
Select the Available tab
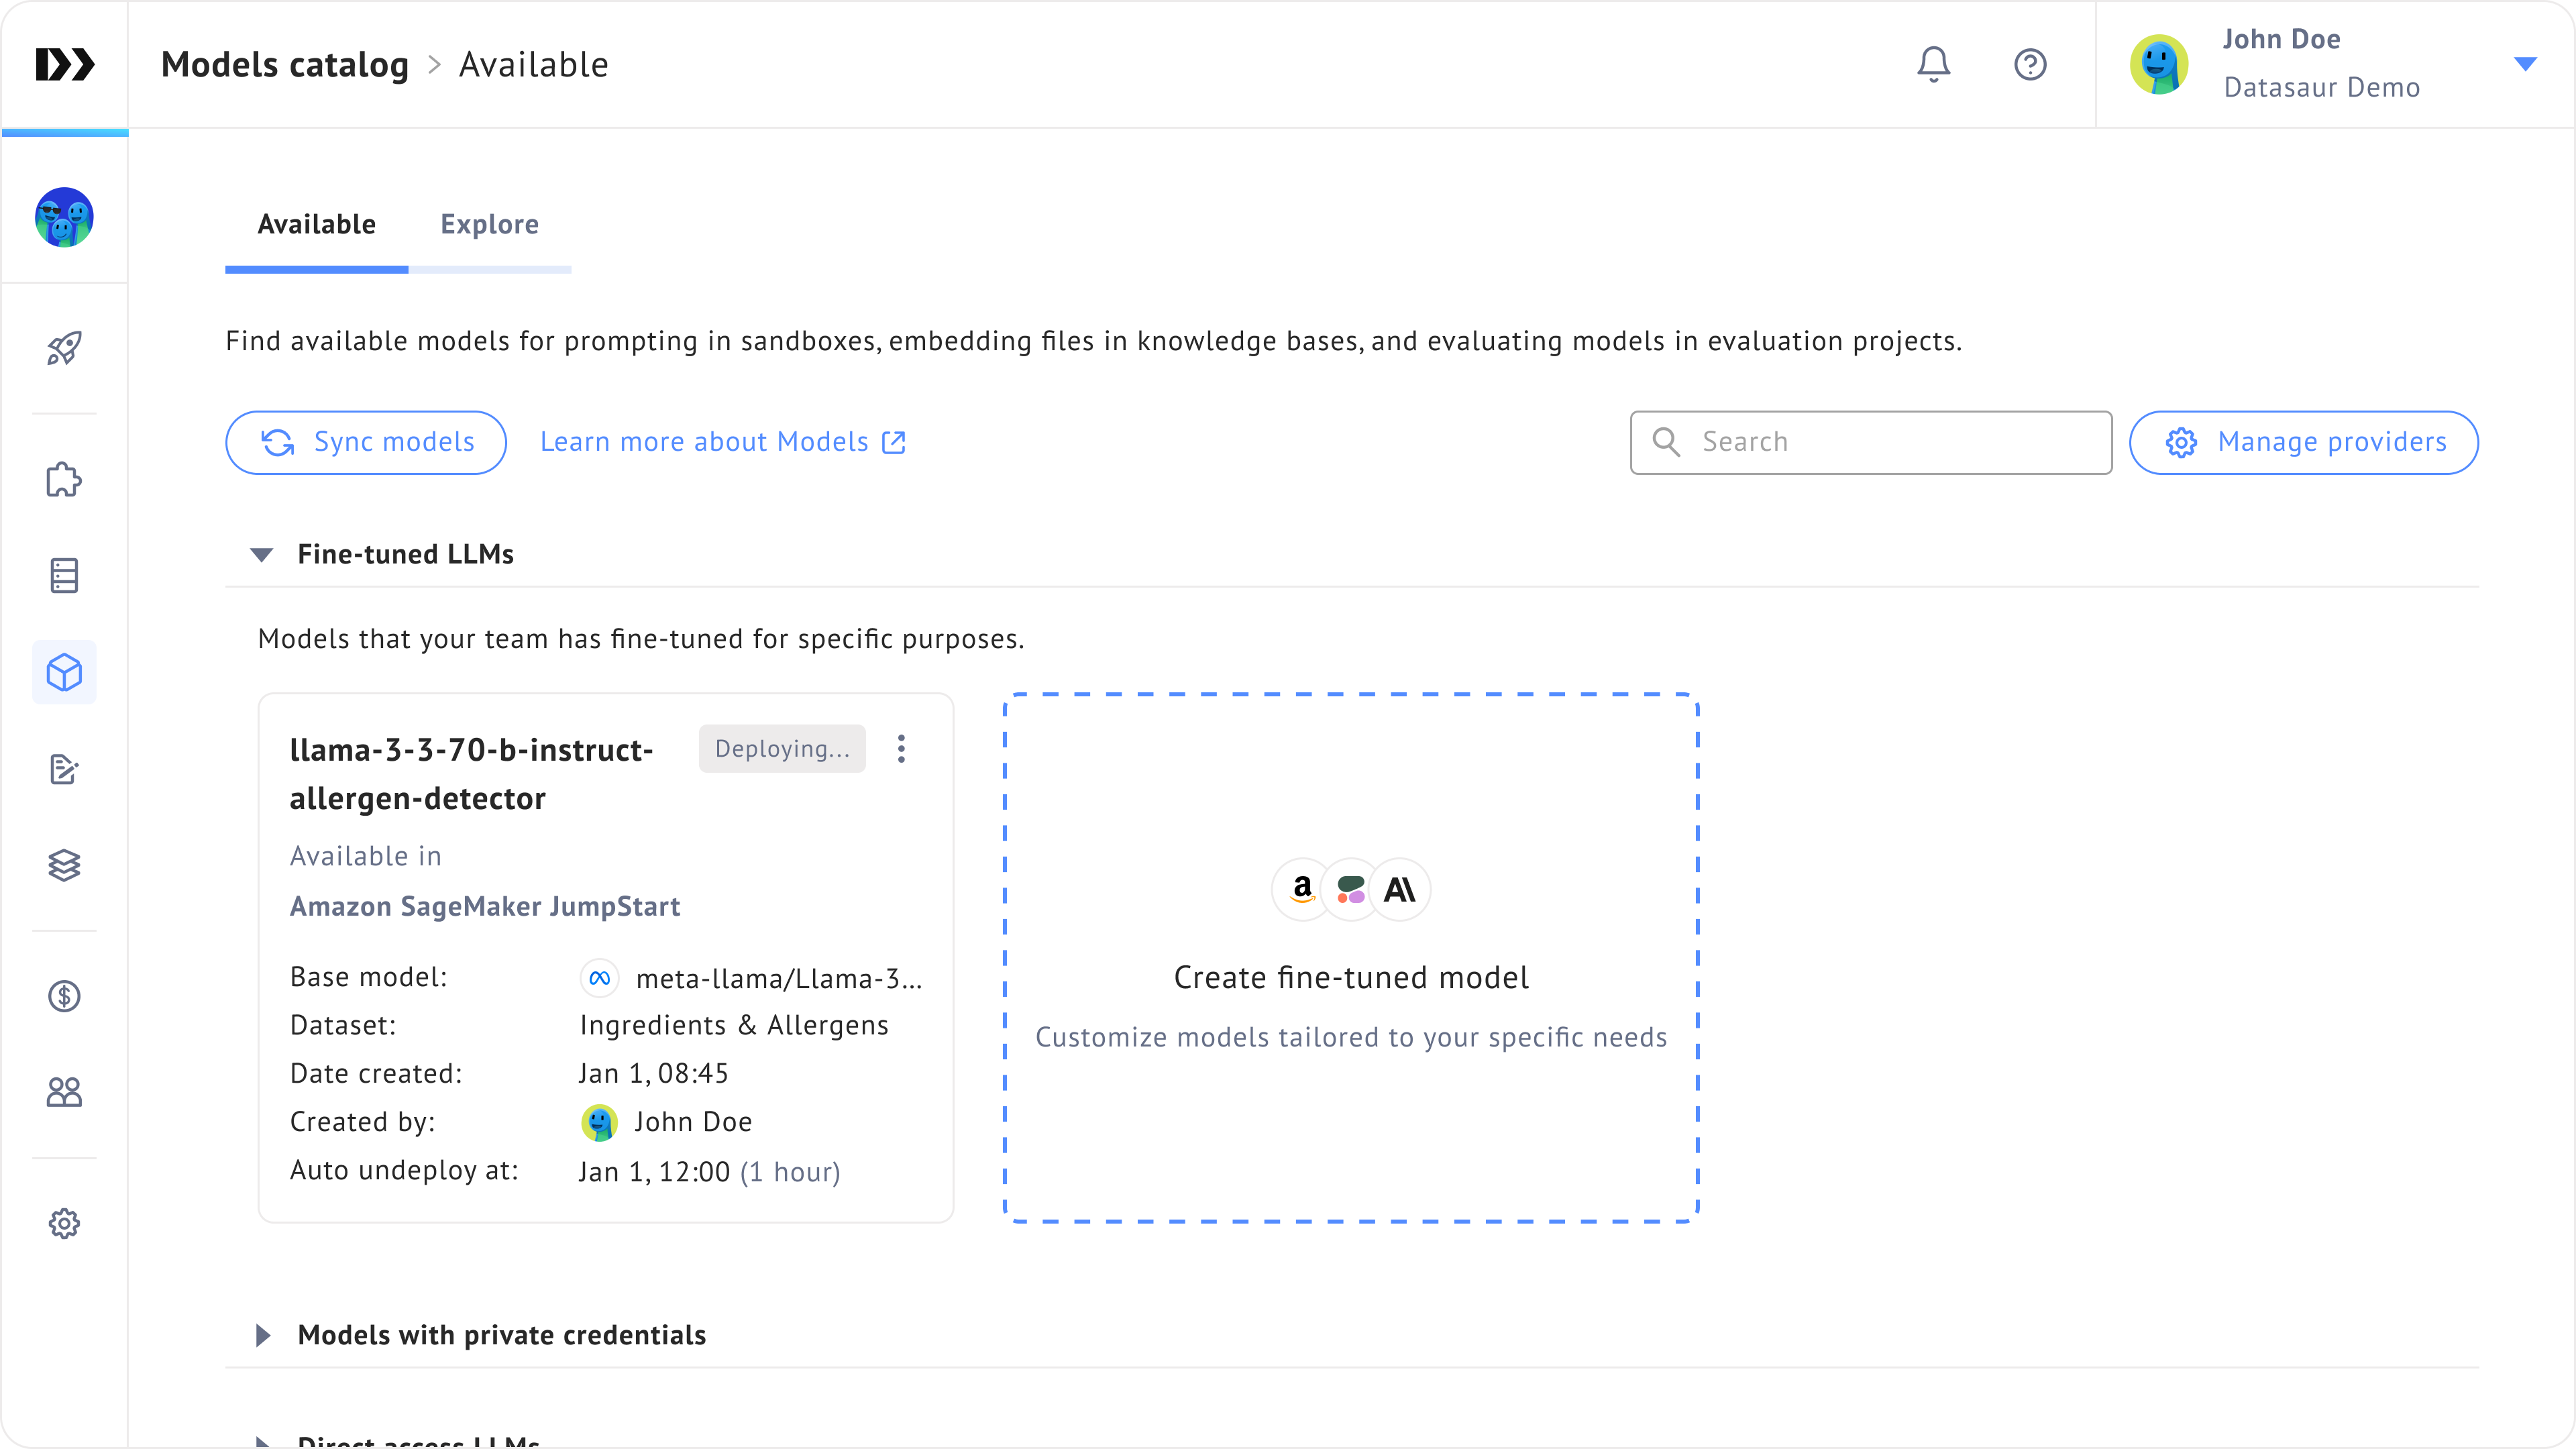point(316,225)
